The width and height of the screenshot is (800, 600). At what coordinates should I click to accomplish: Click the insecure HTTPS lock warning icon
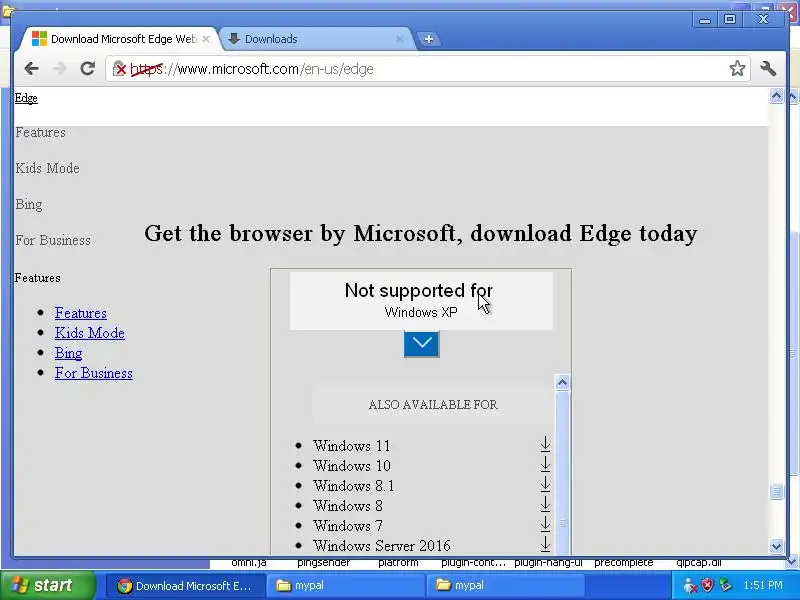pos(119,69)
